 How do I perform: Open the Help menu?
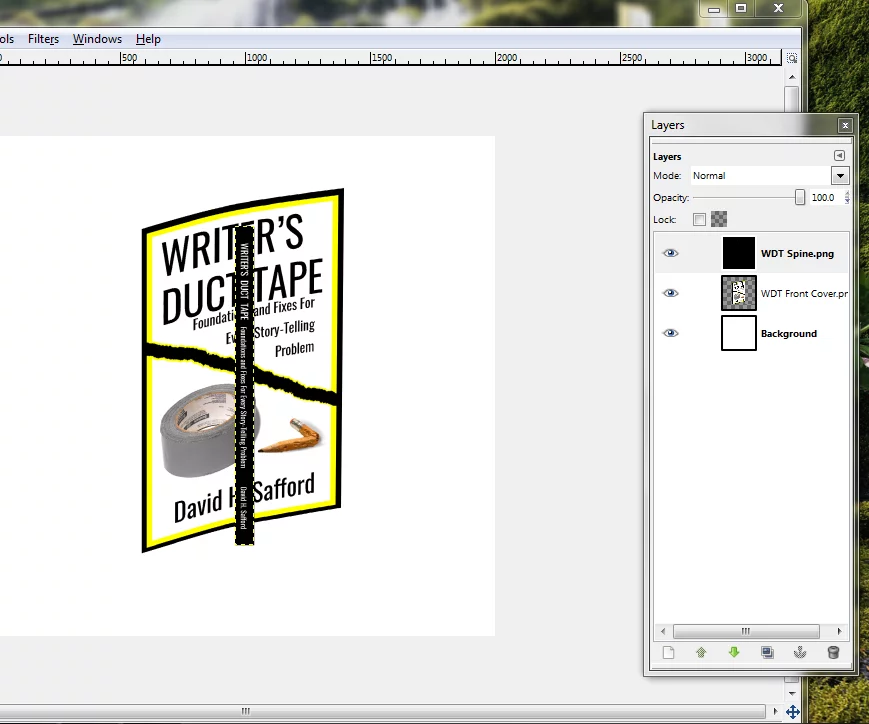[148, 39]
